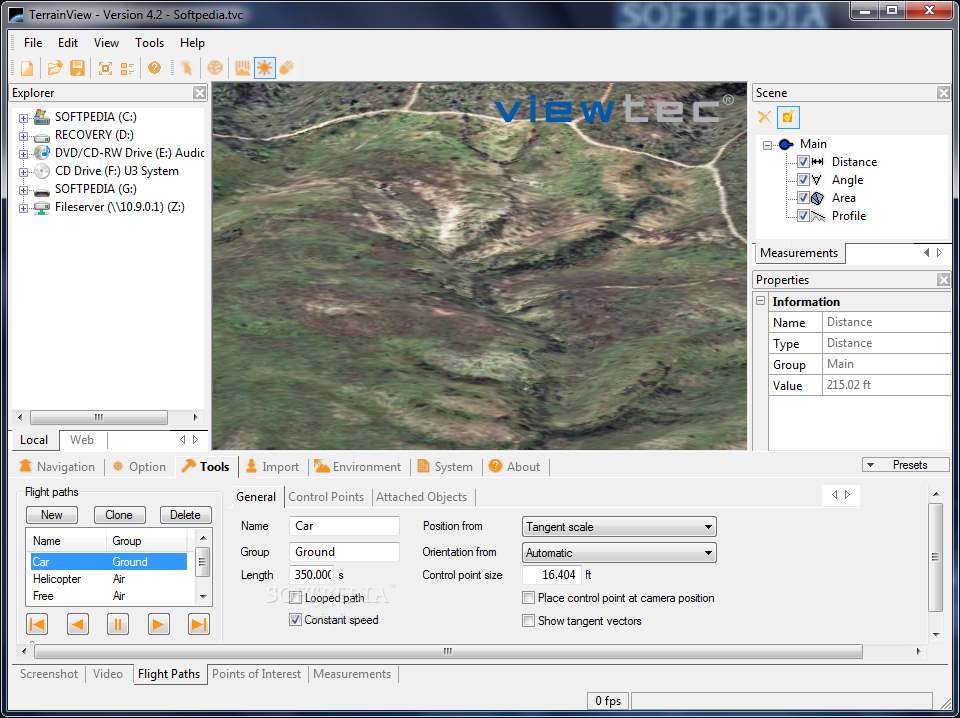
Task: Expand SOFTPEDIA (C:) tree node
Action: pos(23,118)
